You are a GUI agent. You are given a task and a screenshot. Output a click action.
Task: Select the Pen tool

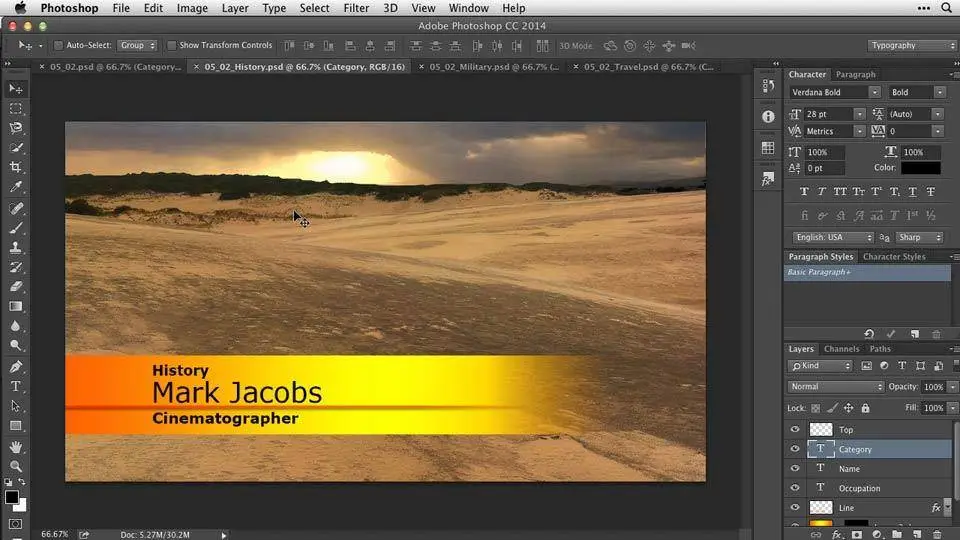[x=16, y=367]
